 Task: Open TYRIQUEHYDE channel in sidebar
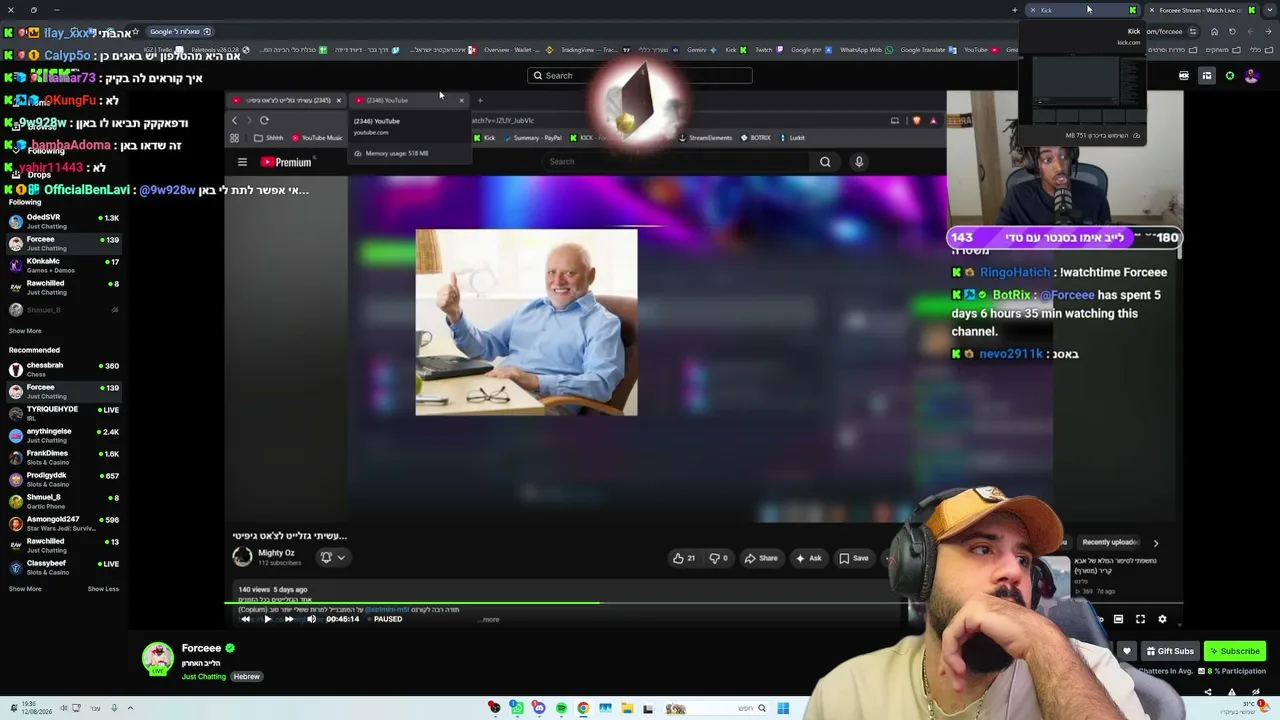click(x=64, y=414)
